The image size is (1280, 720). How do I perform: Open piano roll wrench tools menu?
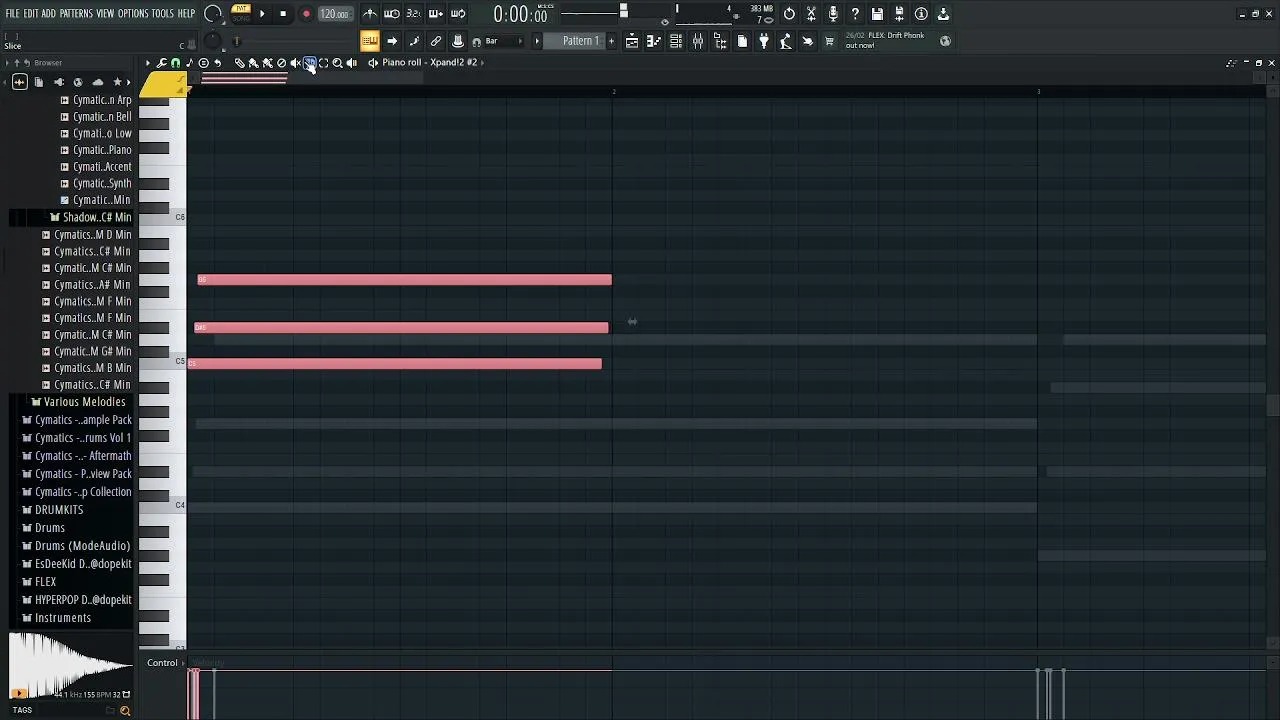click(x=161, y=63)
